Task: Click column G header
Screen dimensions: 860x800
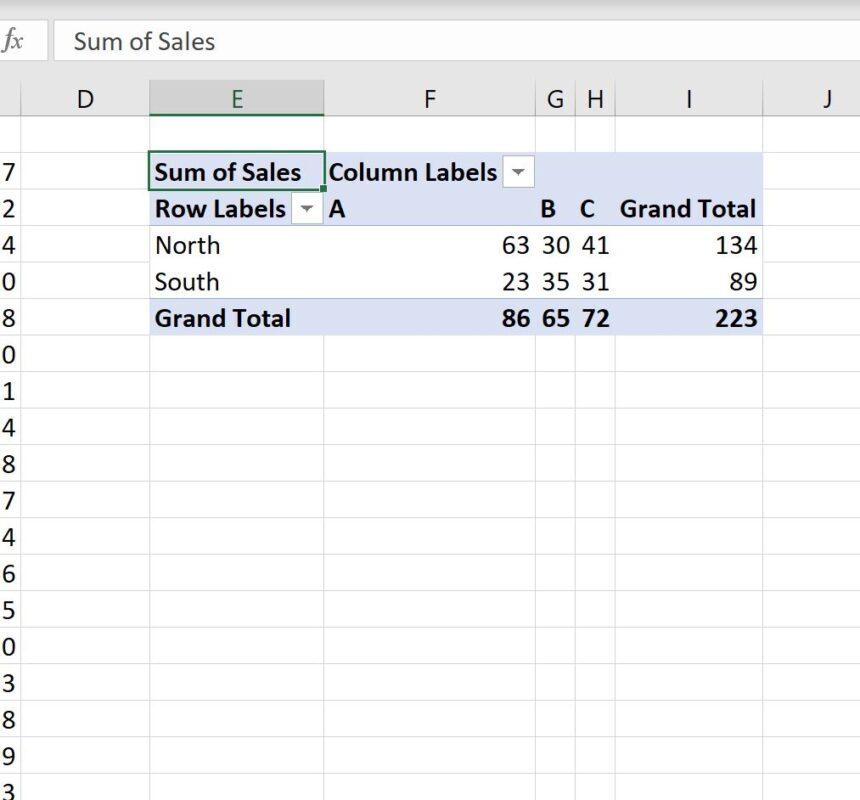Action: point(555,99)
